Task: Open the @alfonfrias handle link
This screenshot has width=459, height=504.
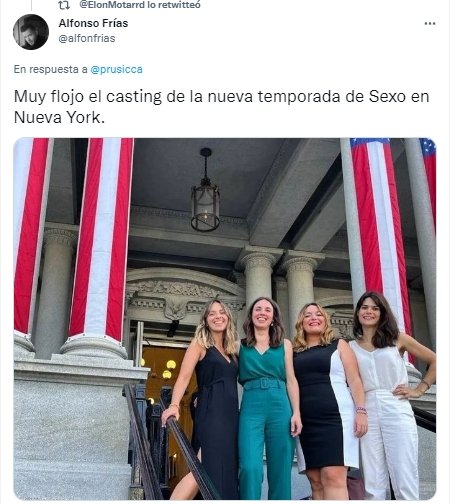Action: pos(87,38)
